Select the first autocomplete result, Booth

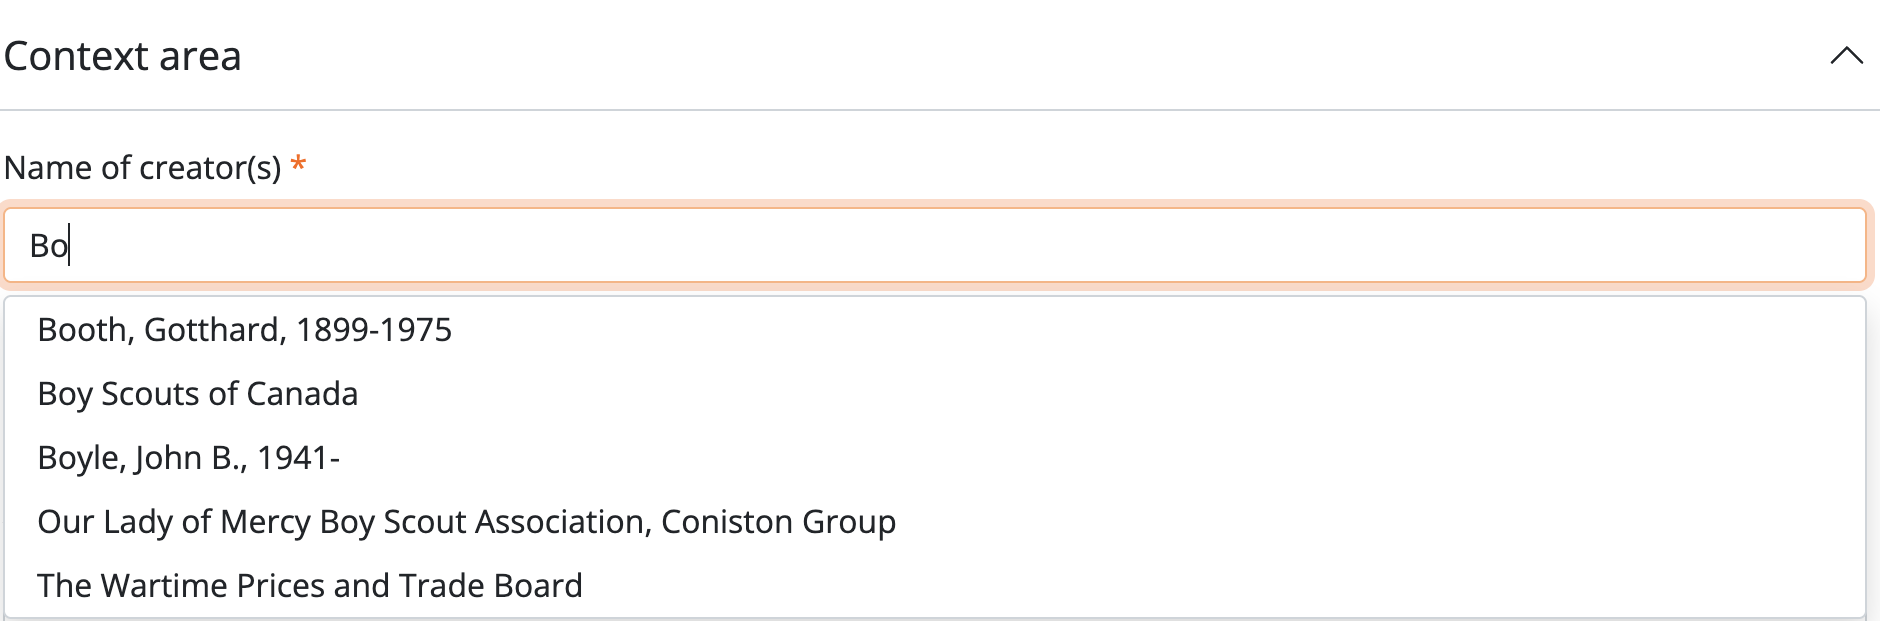pyautogui.click(x=245, y=330)
